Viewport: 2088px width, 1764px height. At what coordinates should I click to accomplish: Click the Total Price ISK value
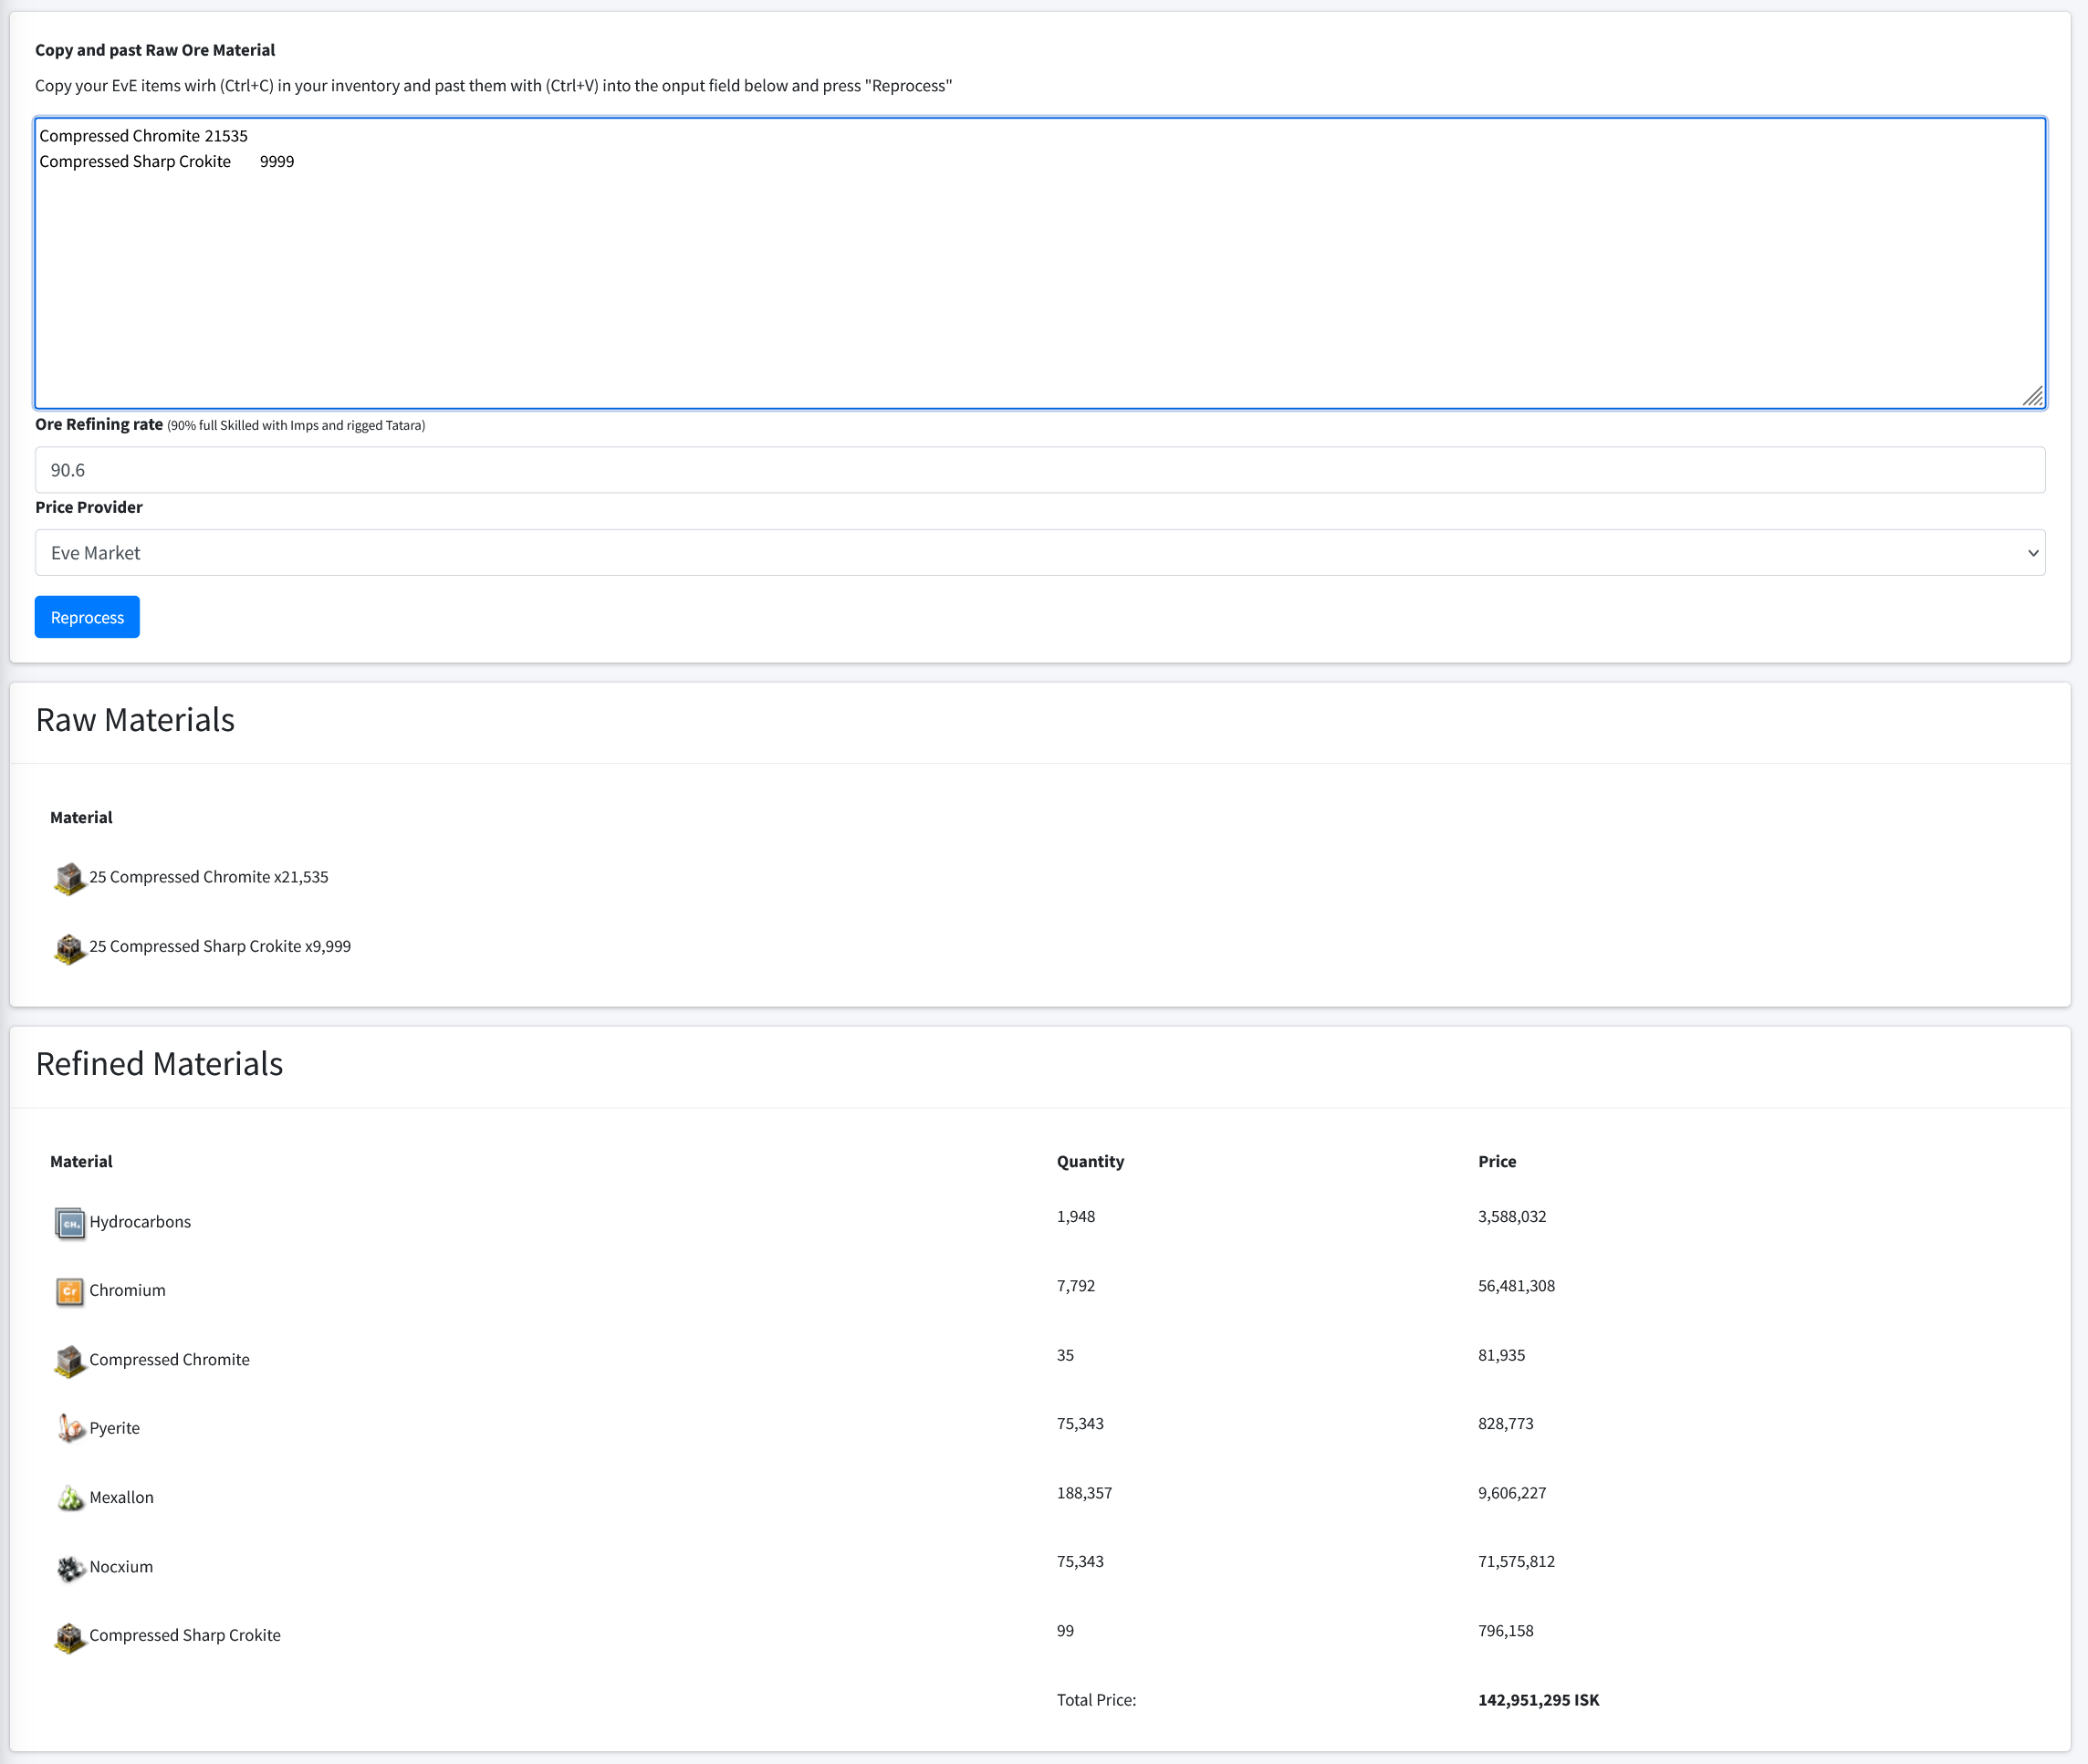tap(1538, 1700)
